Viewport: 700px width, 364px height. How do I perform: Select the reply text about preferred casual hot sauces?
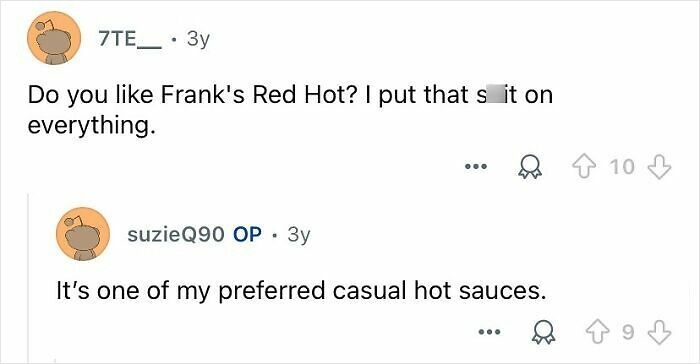(x=301, y=291)
